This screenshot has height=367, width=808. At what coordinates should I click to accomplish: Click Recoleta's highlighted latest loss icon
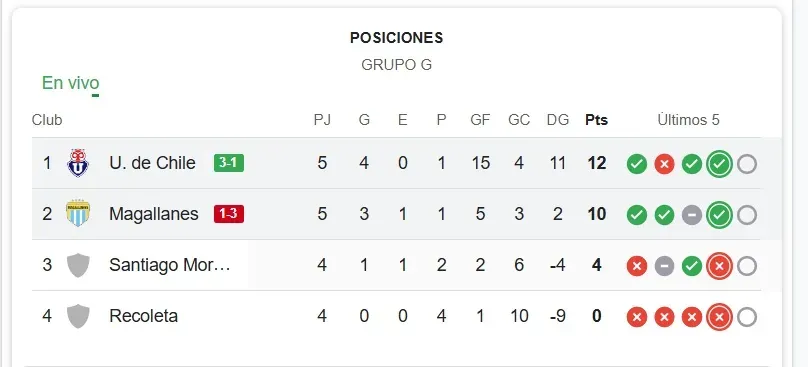pos(720,317)
